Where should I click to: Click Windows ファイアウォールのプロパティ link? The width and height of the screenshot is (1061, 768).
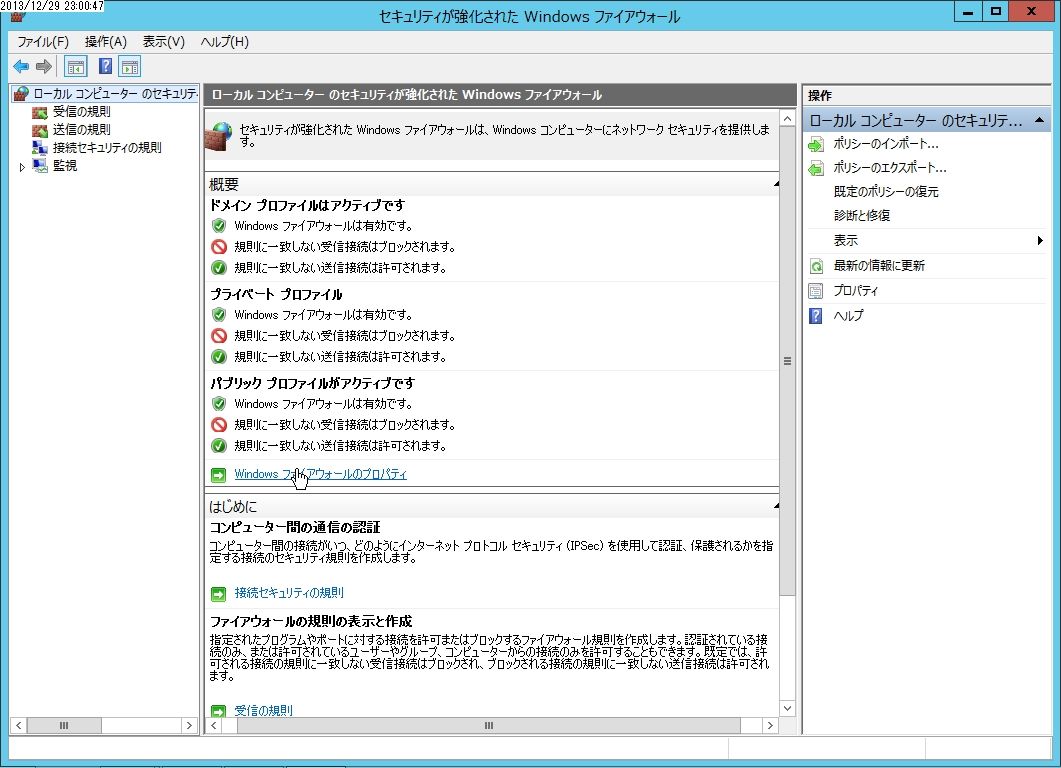point(321,474)
